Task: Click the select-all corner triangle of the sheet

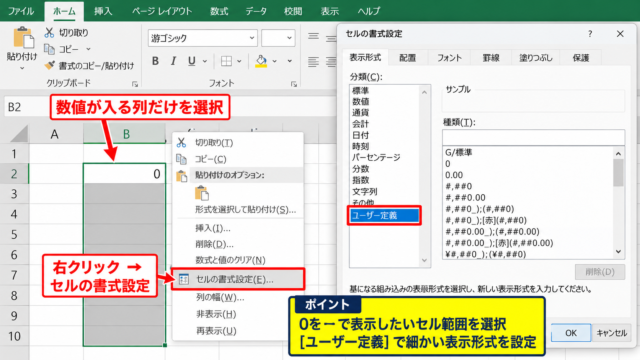Action: click(18, 134)
